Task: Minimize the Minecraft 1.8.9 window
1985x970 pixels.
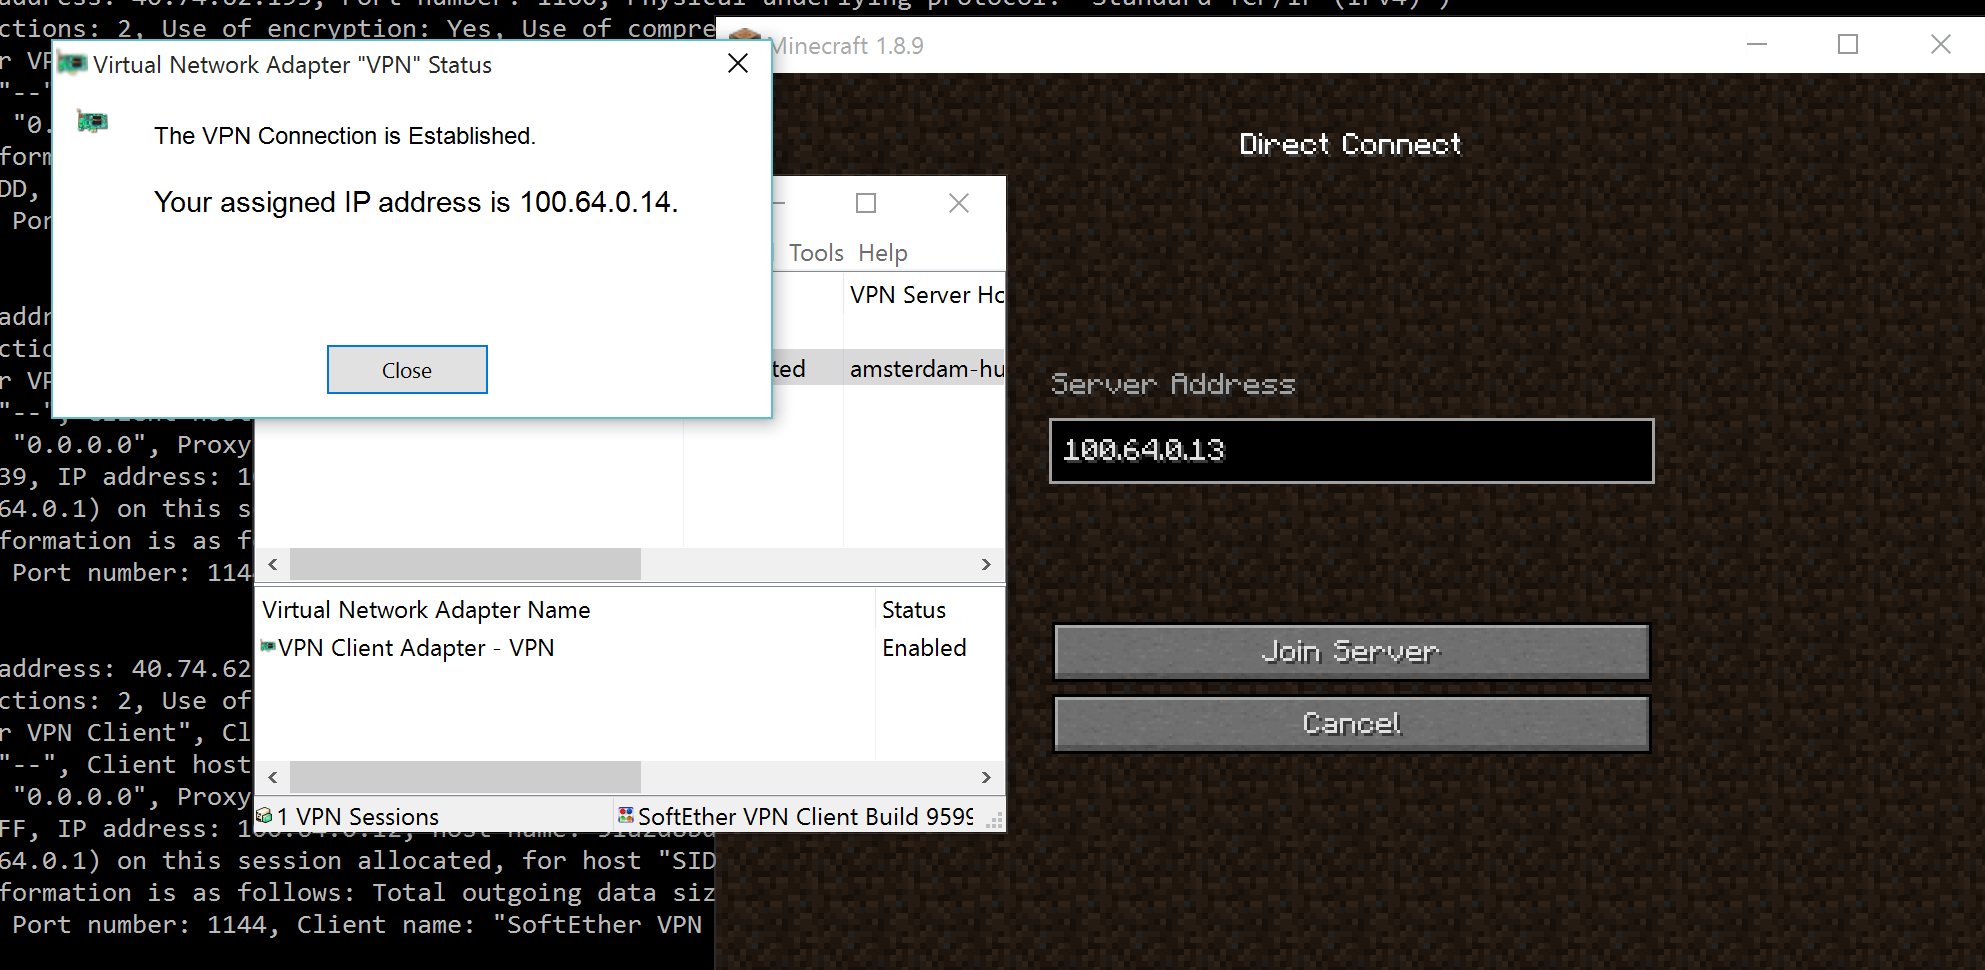Action: [x=1757, y=45]
